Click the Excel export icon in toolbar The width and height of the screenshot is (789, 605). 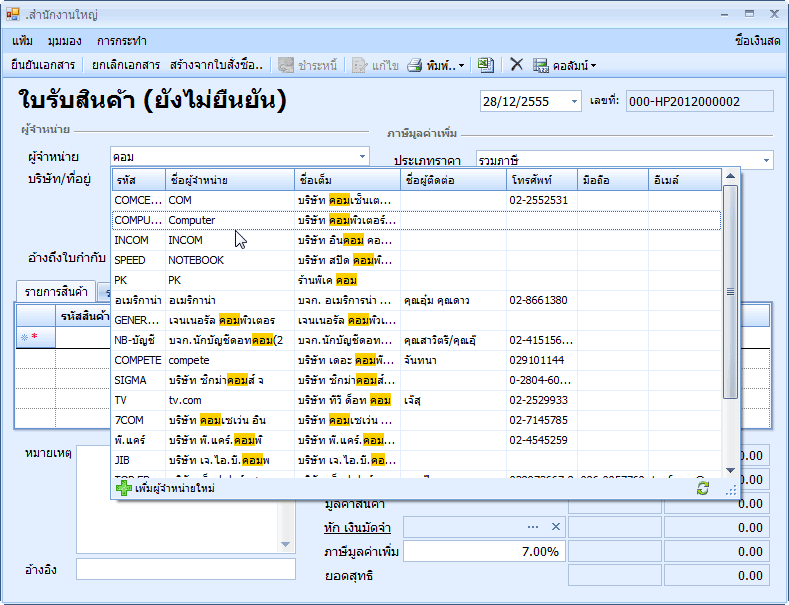point(485,65)
